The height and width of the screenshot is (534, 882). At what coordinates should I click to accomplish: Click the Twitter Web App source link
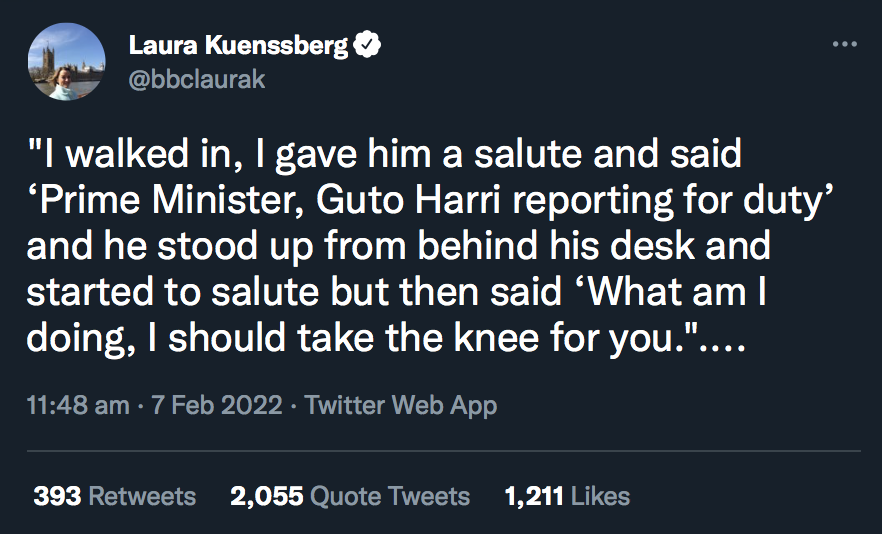point(400,406)
